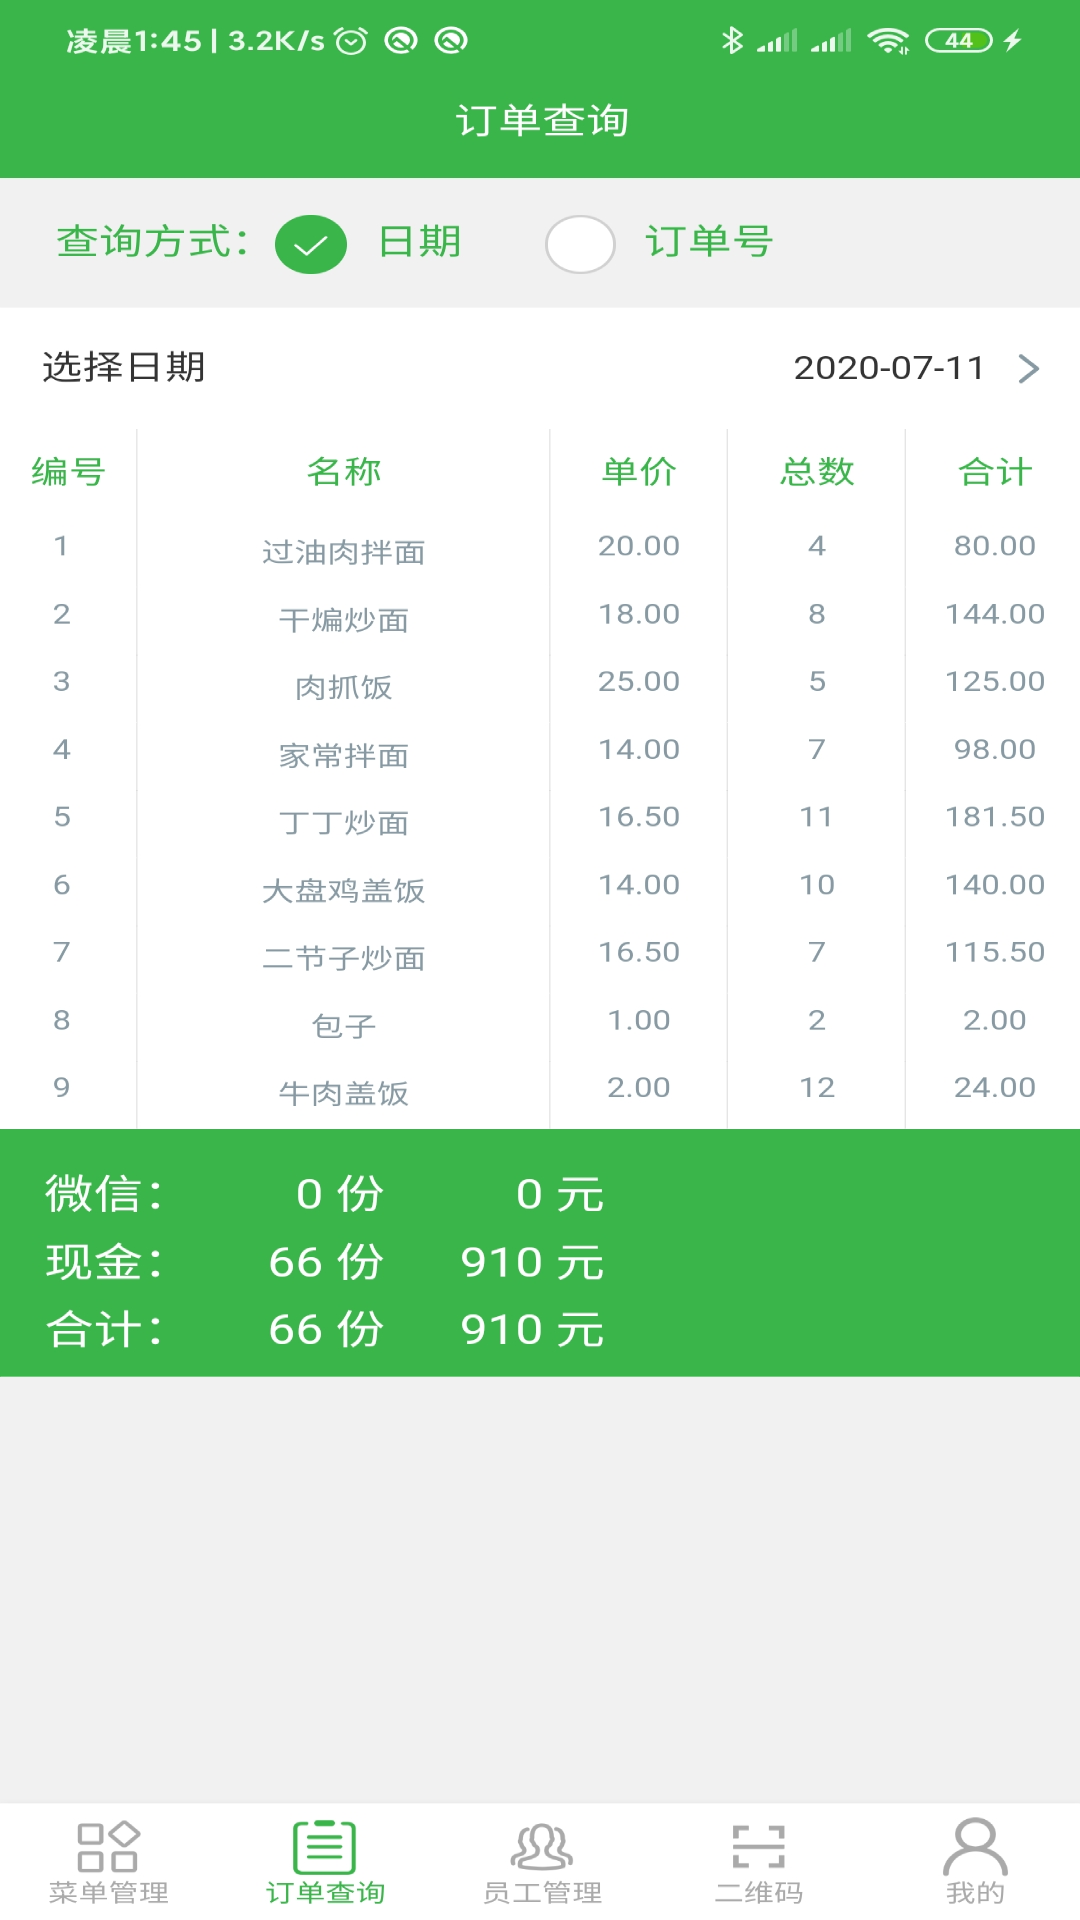Switch to 订单查询 tab label

pyautogui.click(x=324, y=1892)
